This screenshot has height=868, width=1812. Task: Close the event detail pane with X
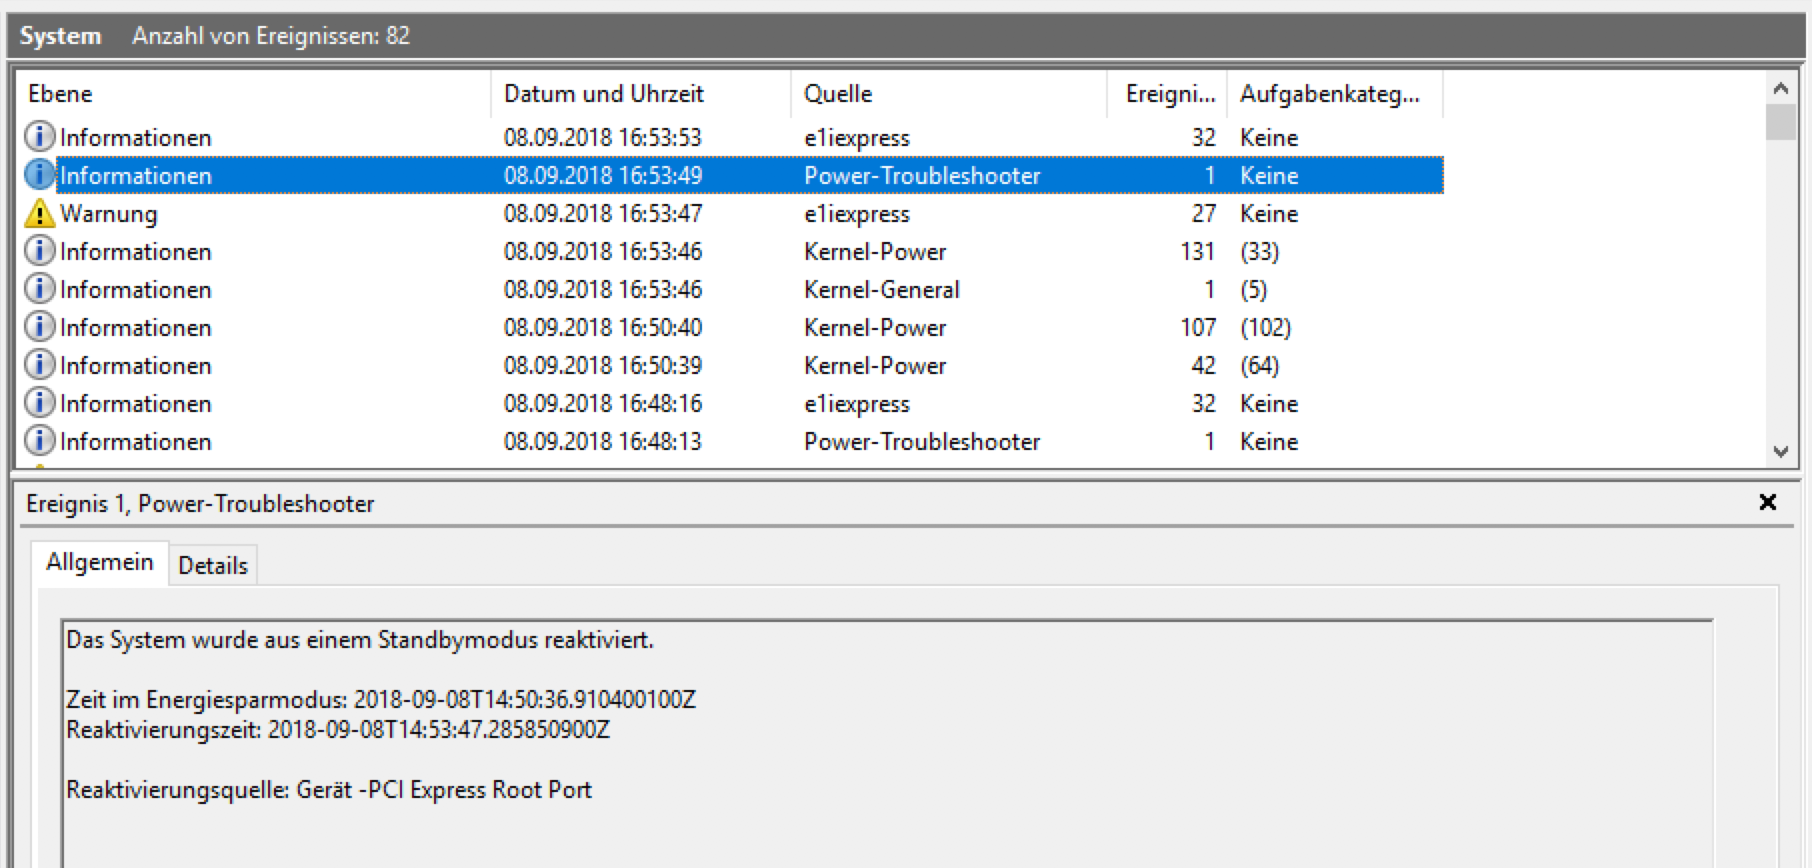(x=1768, y=502)
